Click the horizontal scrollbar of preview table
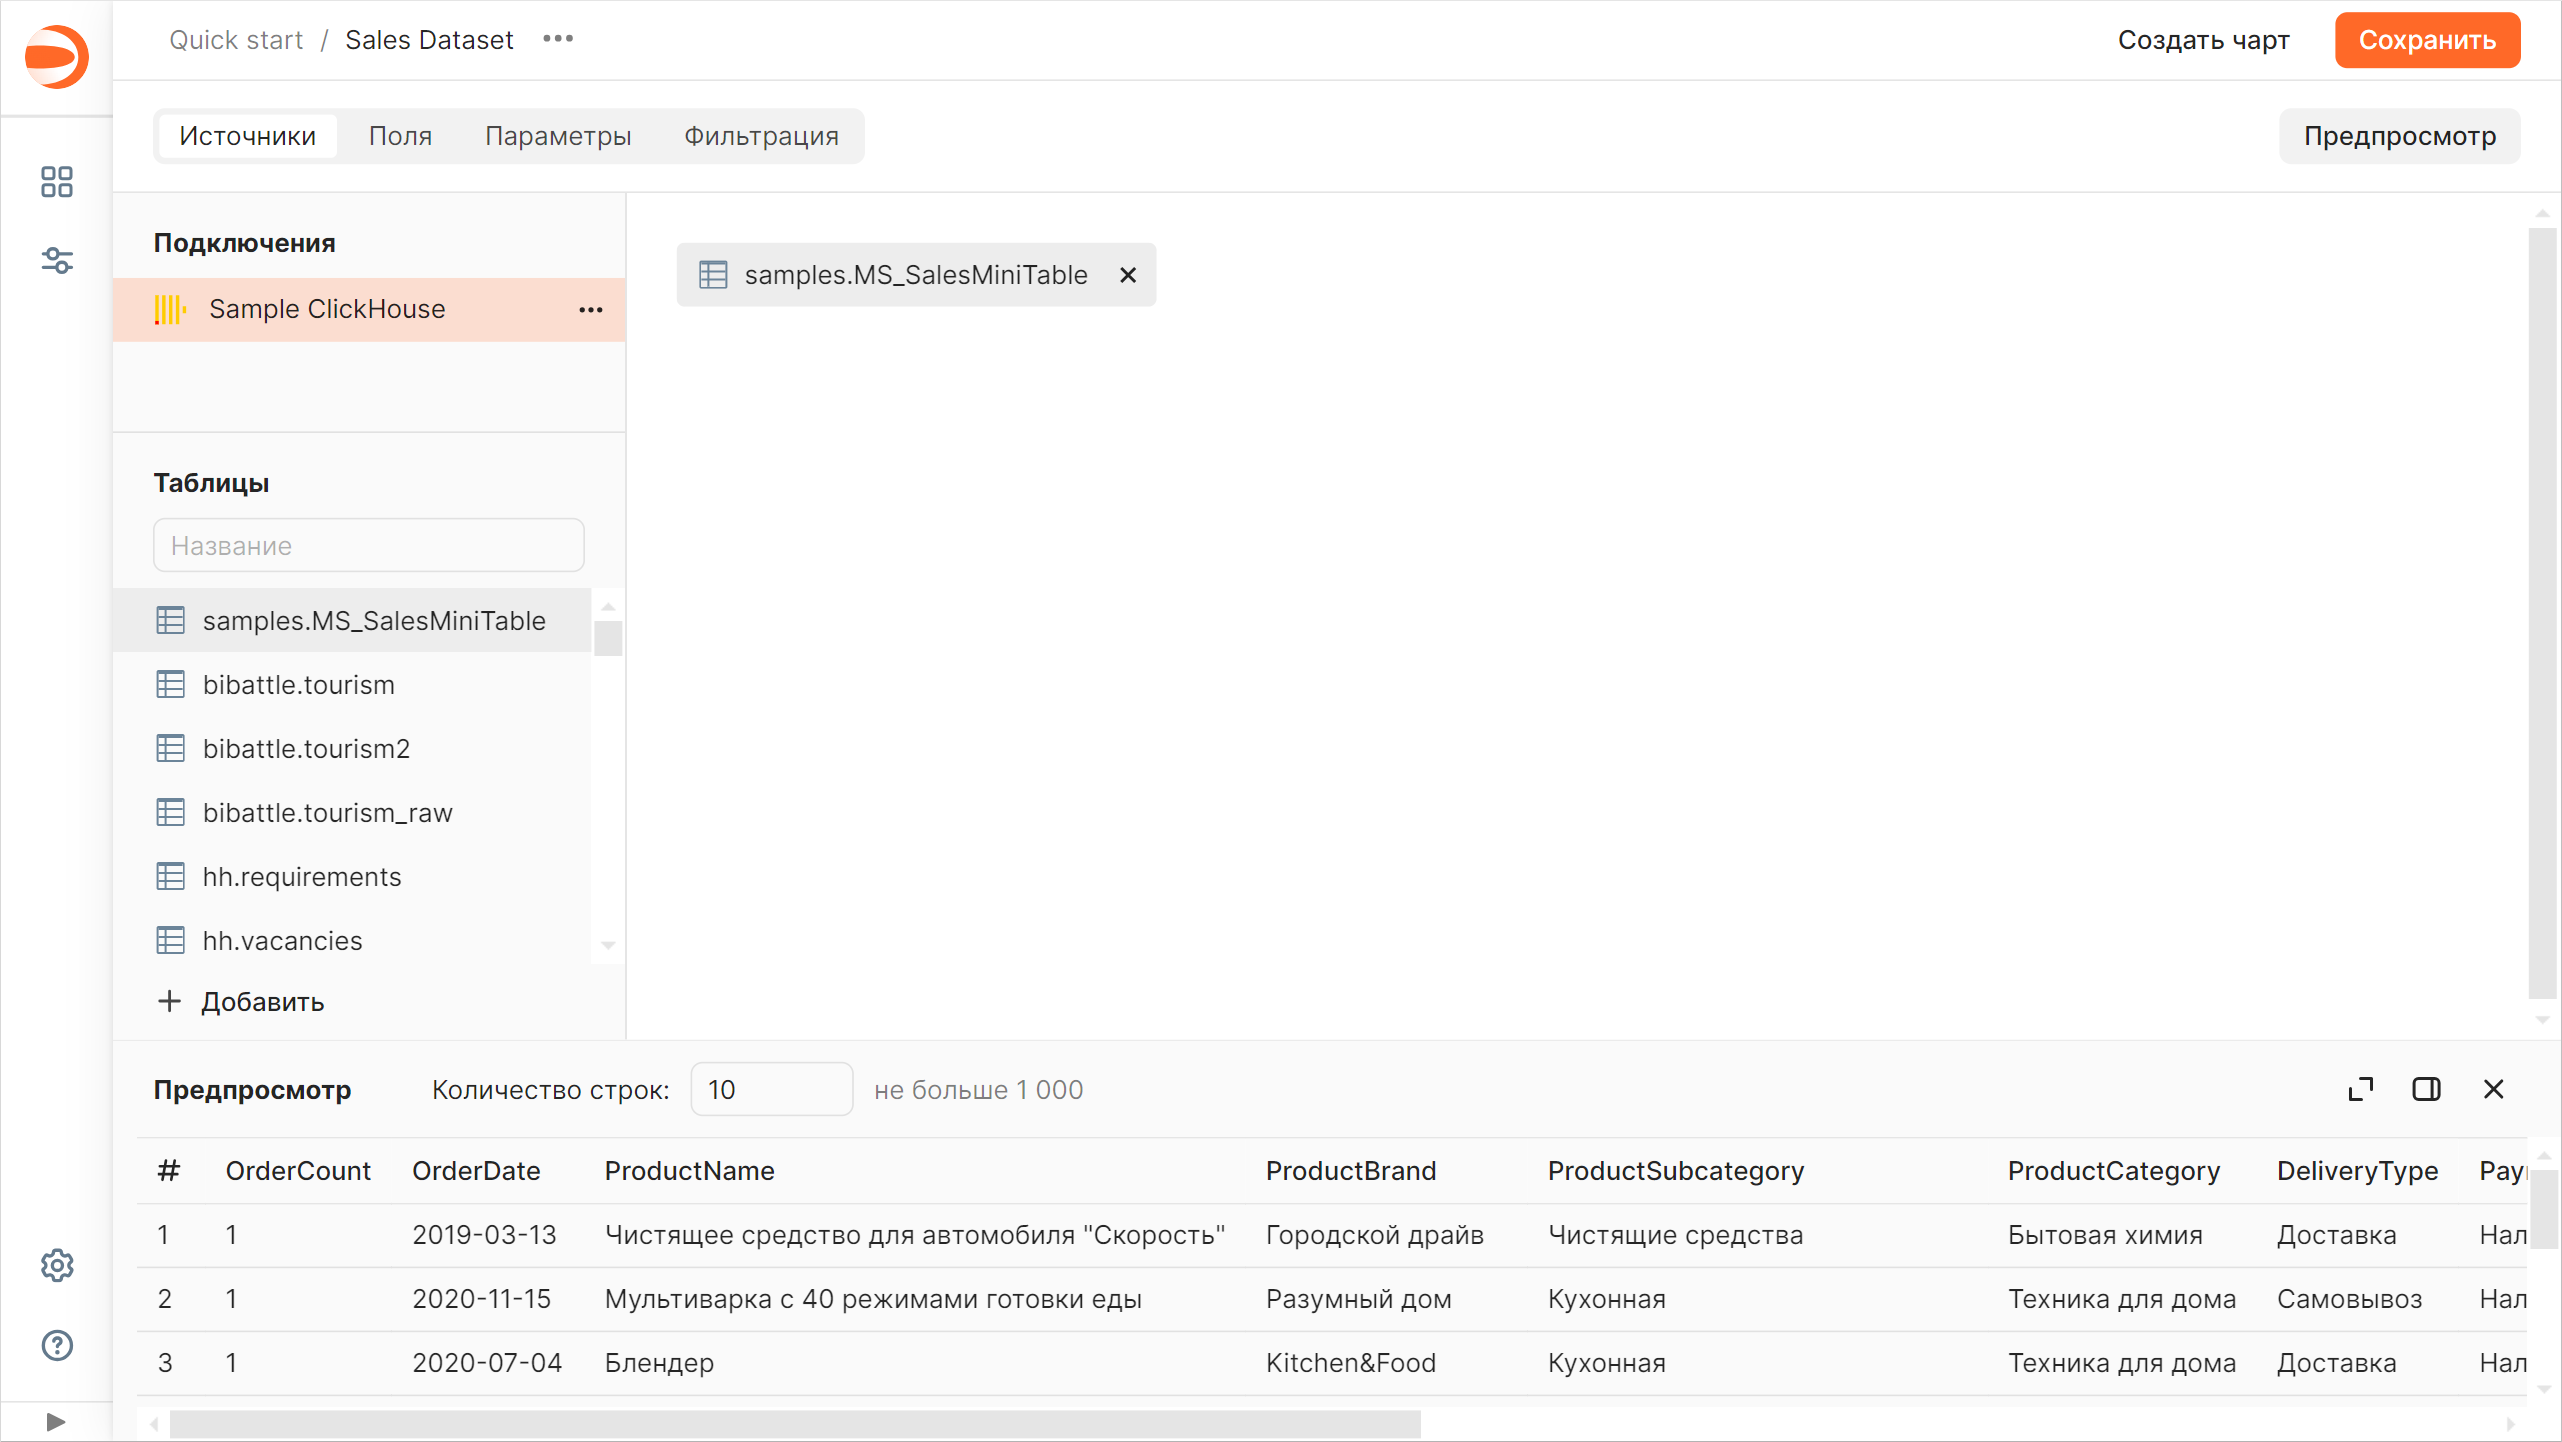The width and height of the screenshot is (2562, 1442). pyautogui.click(x=794, y=1423)
